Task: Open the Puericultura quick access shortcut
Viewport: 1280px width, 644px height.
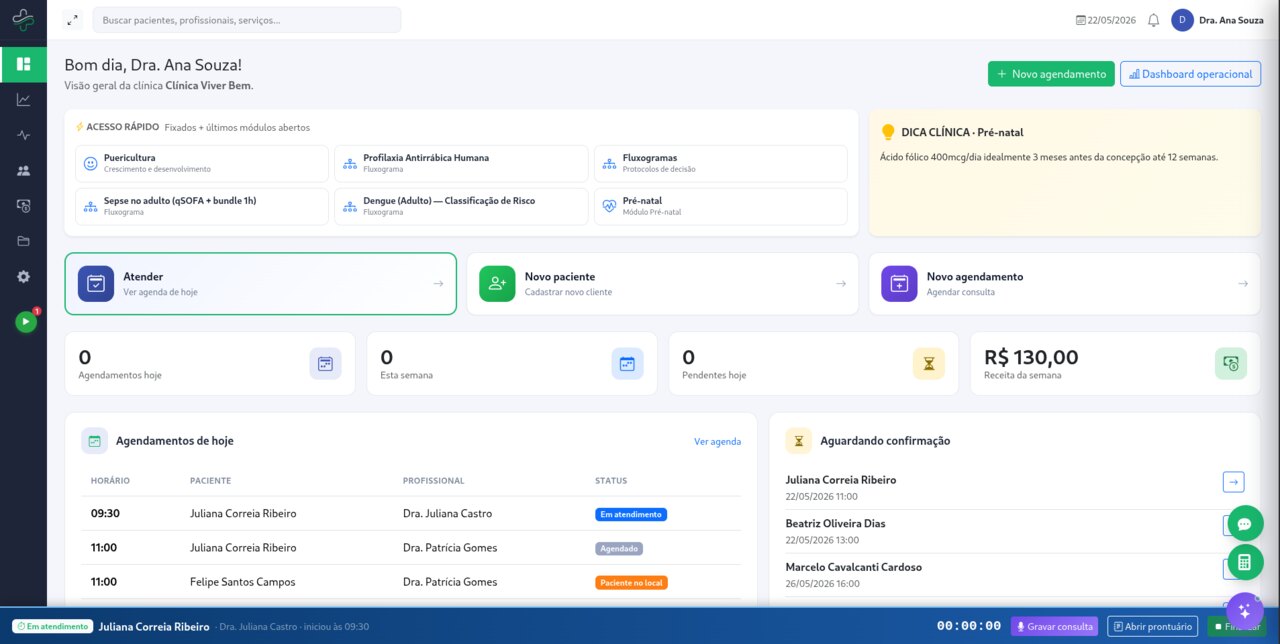Action: pyautogui.click(x=202, y=163)
